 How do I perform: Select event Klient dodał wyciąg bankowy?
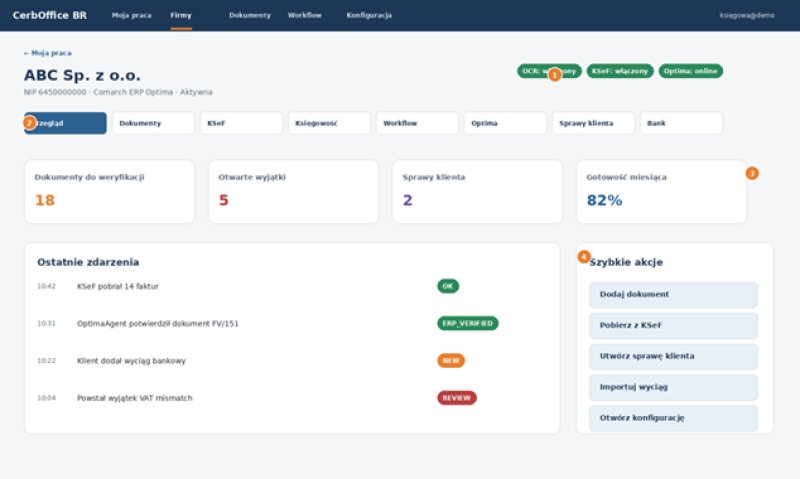(x=131, y=361)
